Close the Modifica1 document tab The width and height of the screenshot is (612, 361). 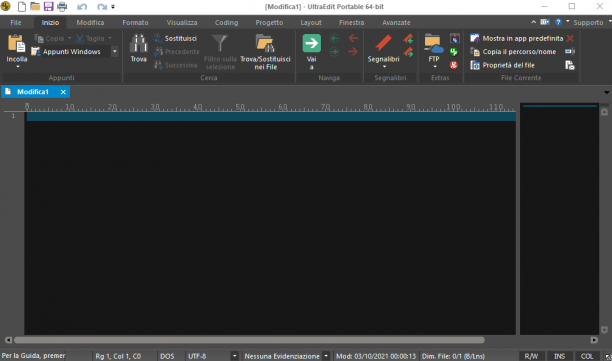pos(63,92)
